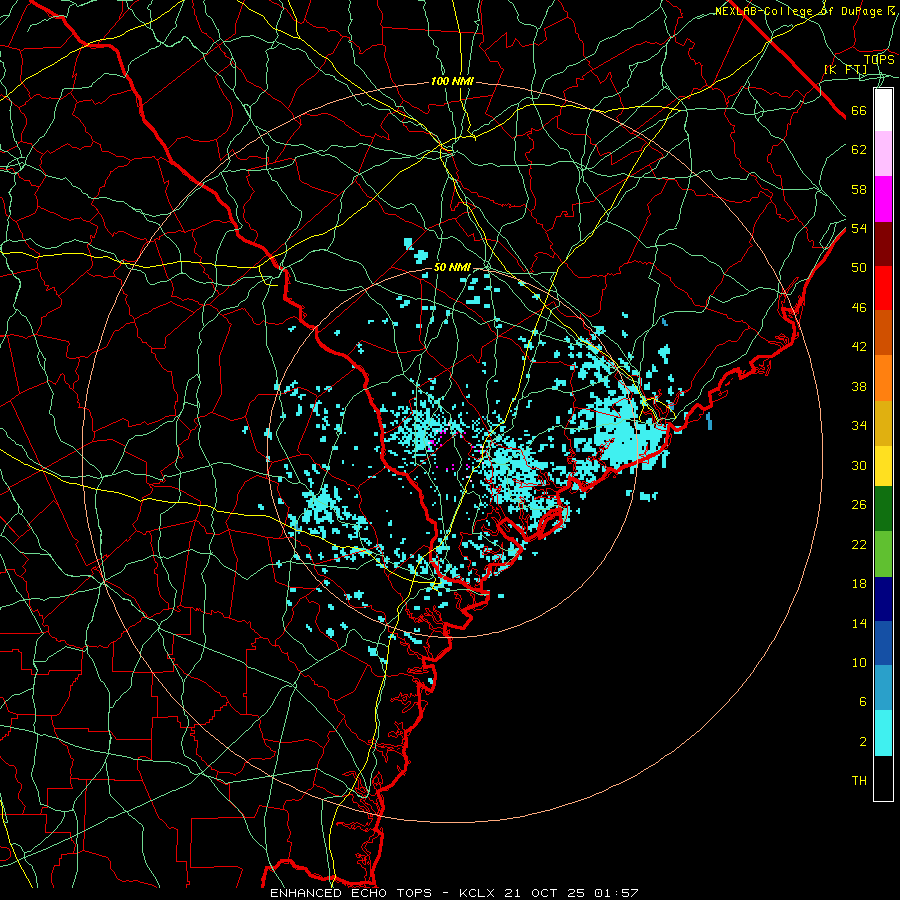Click the medium blue legend swatch
This screenshot has width=900, height=900.
tap(883, 643)
